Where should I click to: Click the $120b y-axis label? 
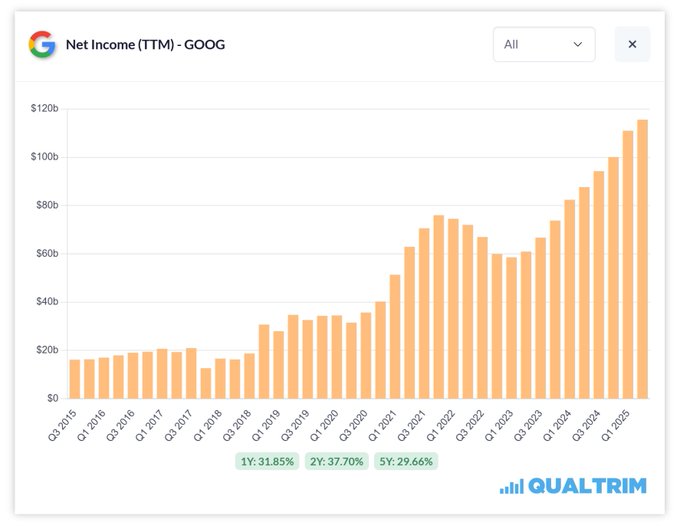[44, 108]
